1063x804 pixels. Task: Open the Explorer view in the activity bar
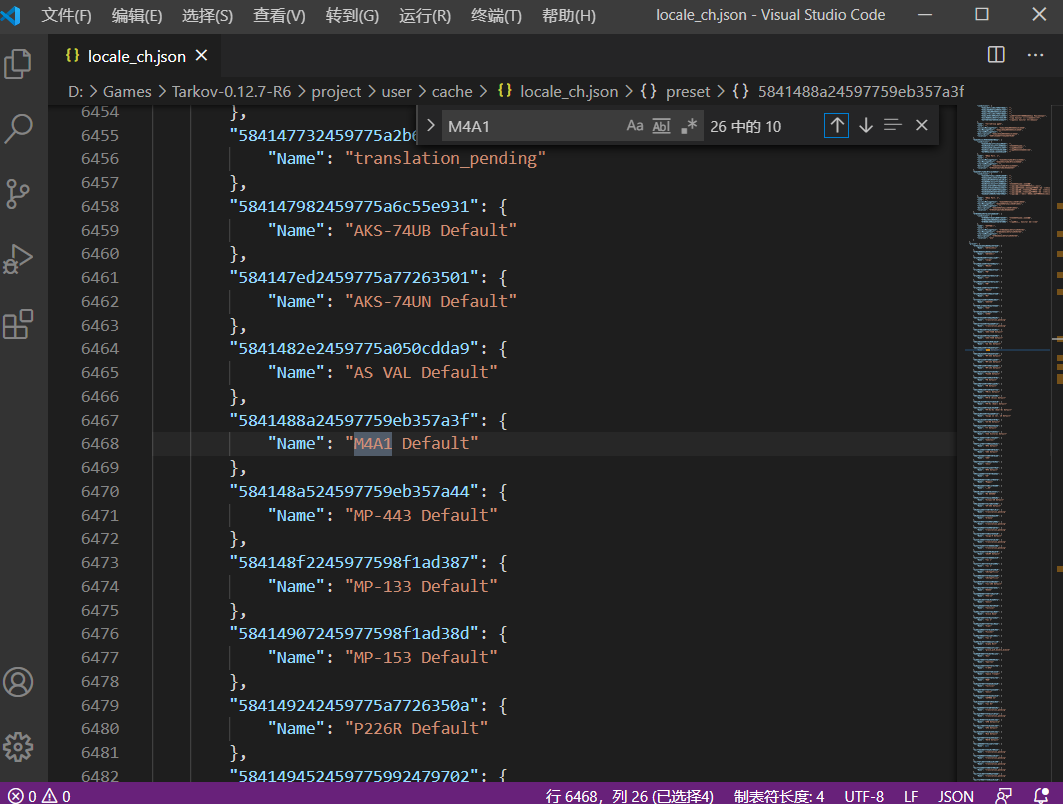(18, 64)
